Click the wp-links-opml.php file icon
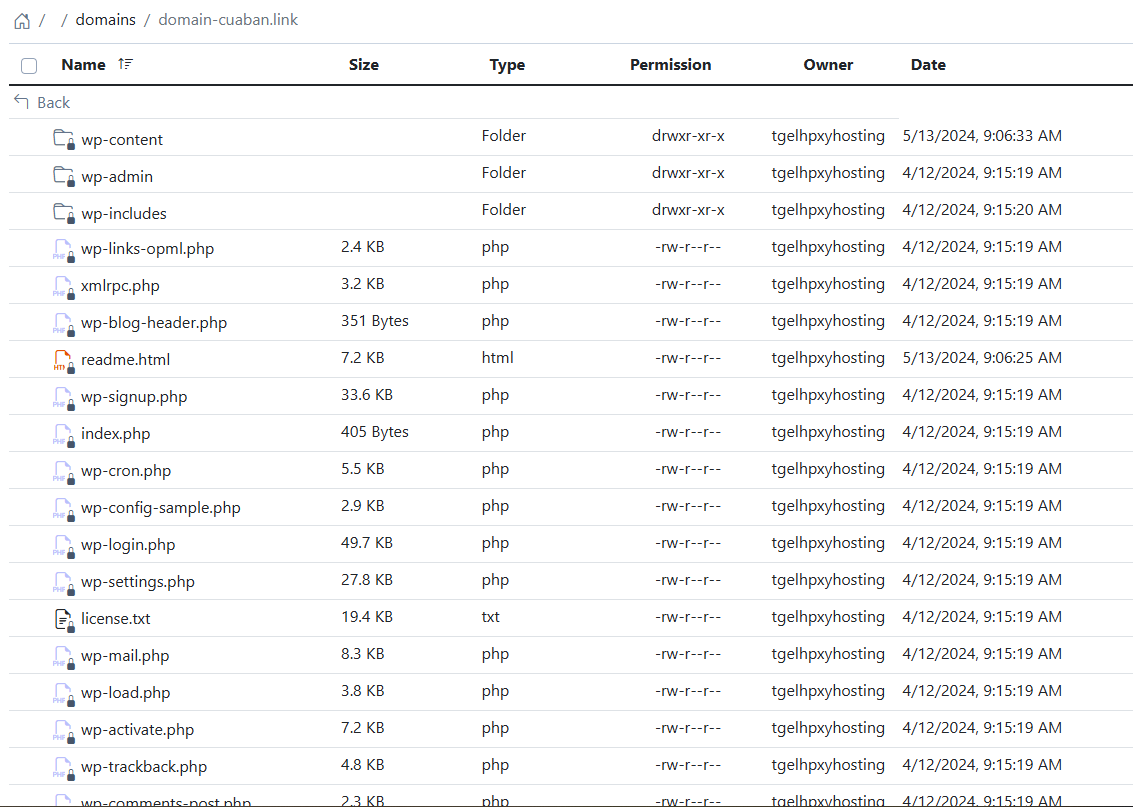Screen dimensions: 1133x807 click(64, 250)
